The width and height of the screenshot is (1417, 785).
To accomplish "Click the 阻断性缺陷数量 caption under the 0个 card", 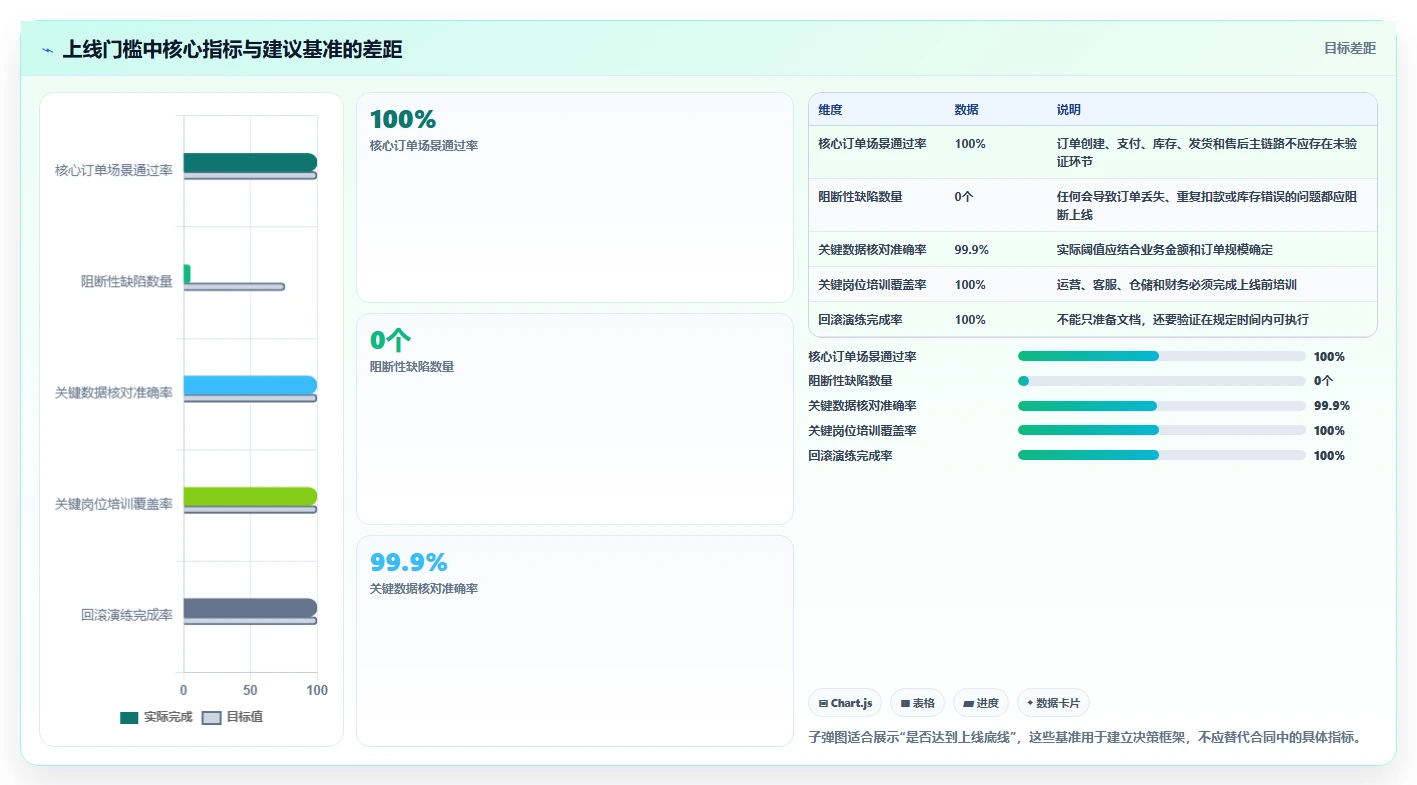I will (x=412, y=367).
